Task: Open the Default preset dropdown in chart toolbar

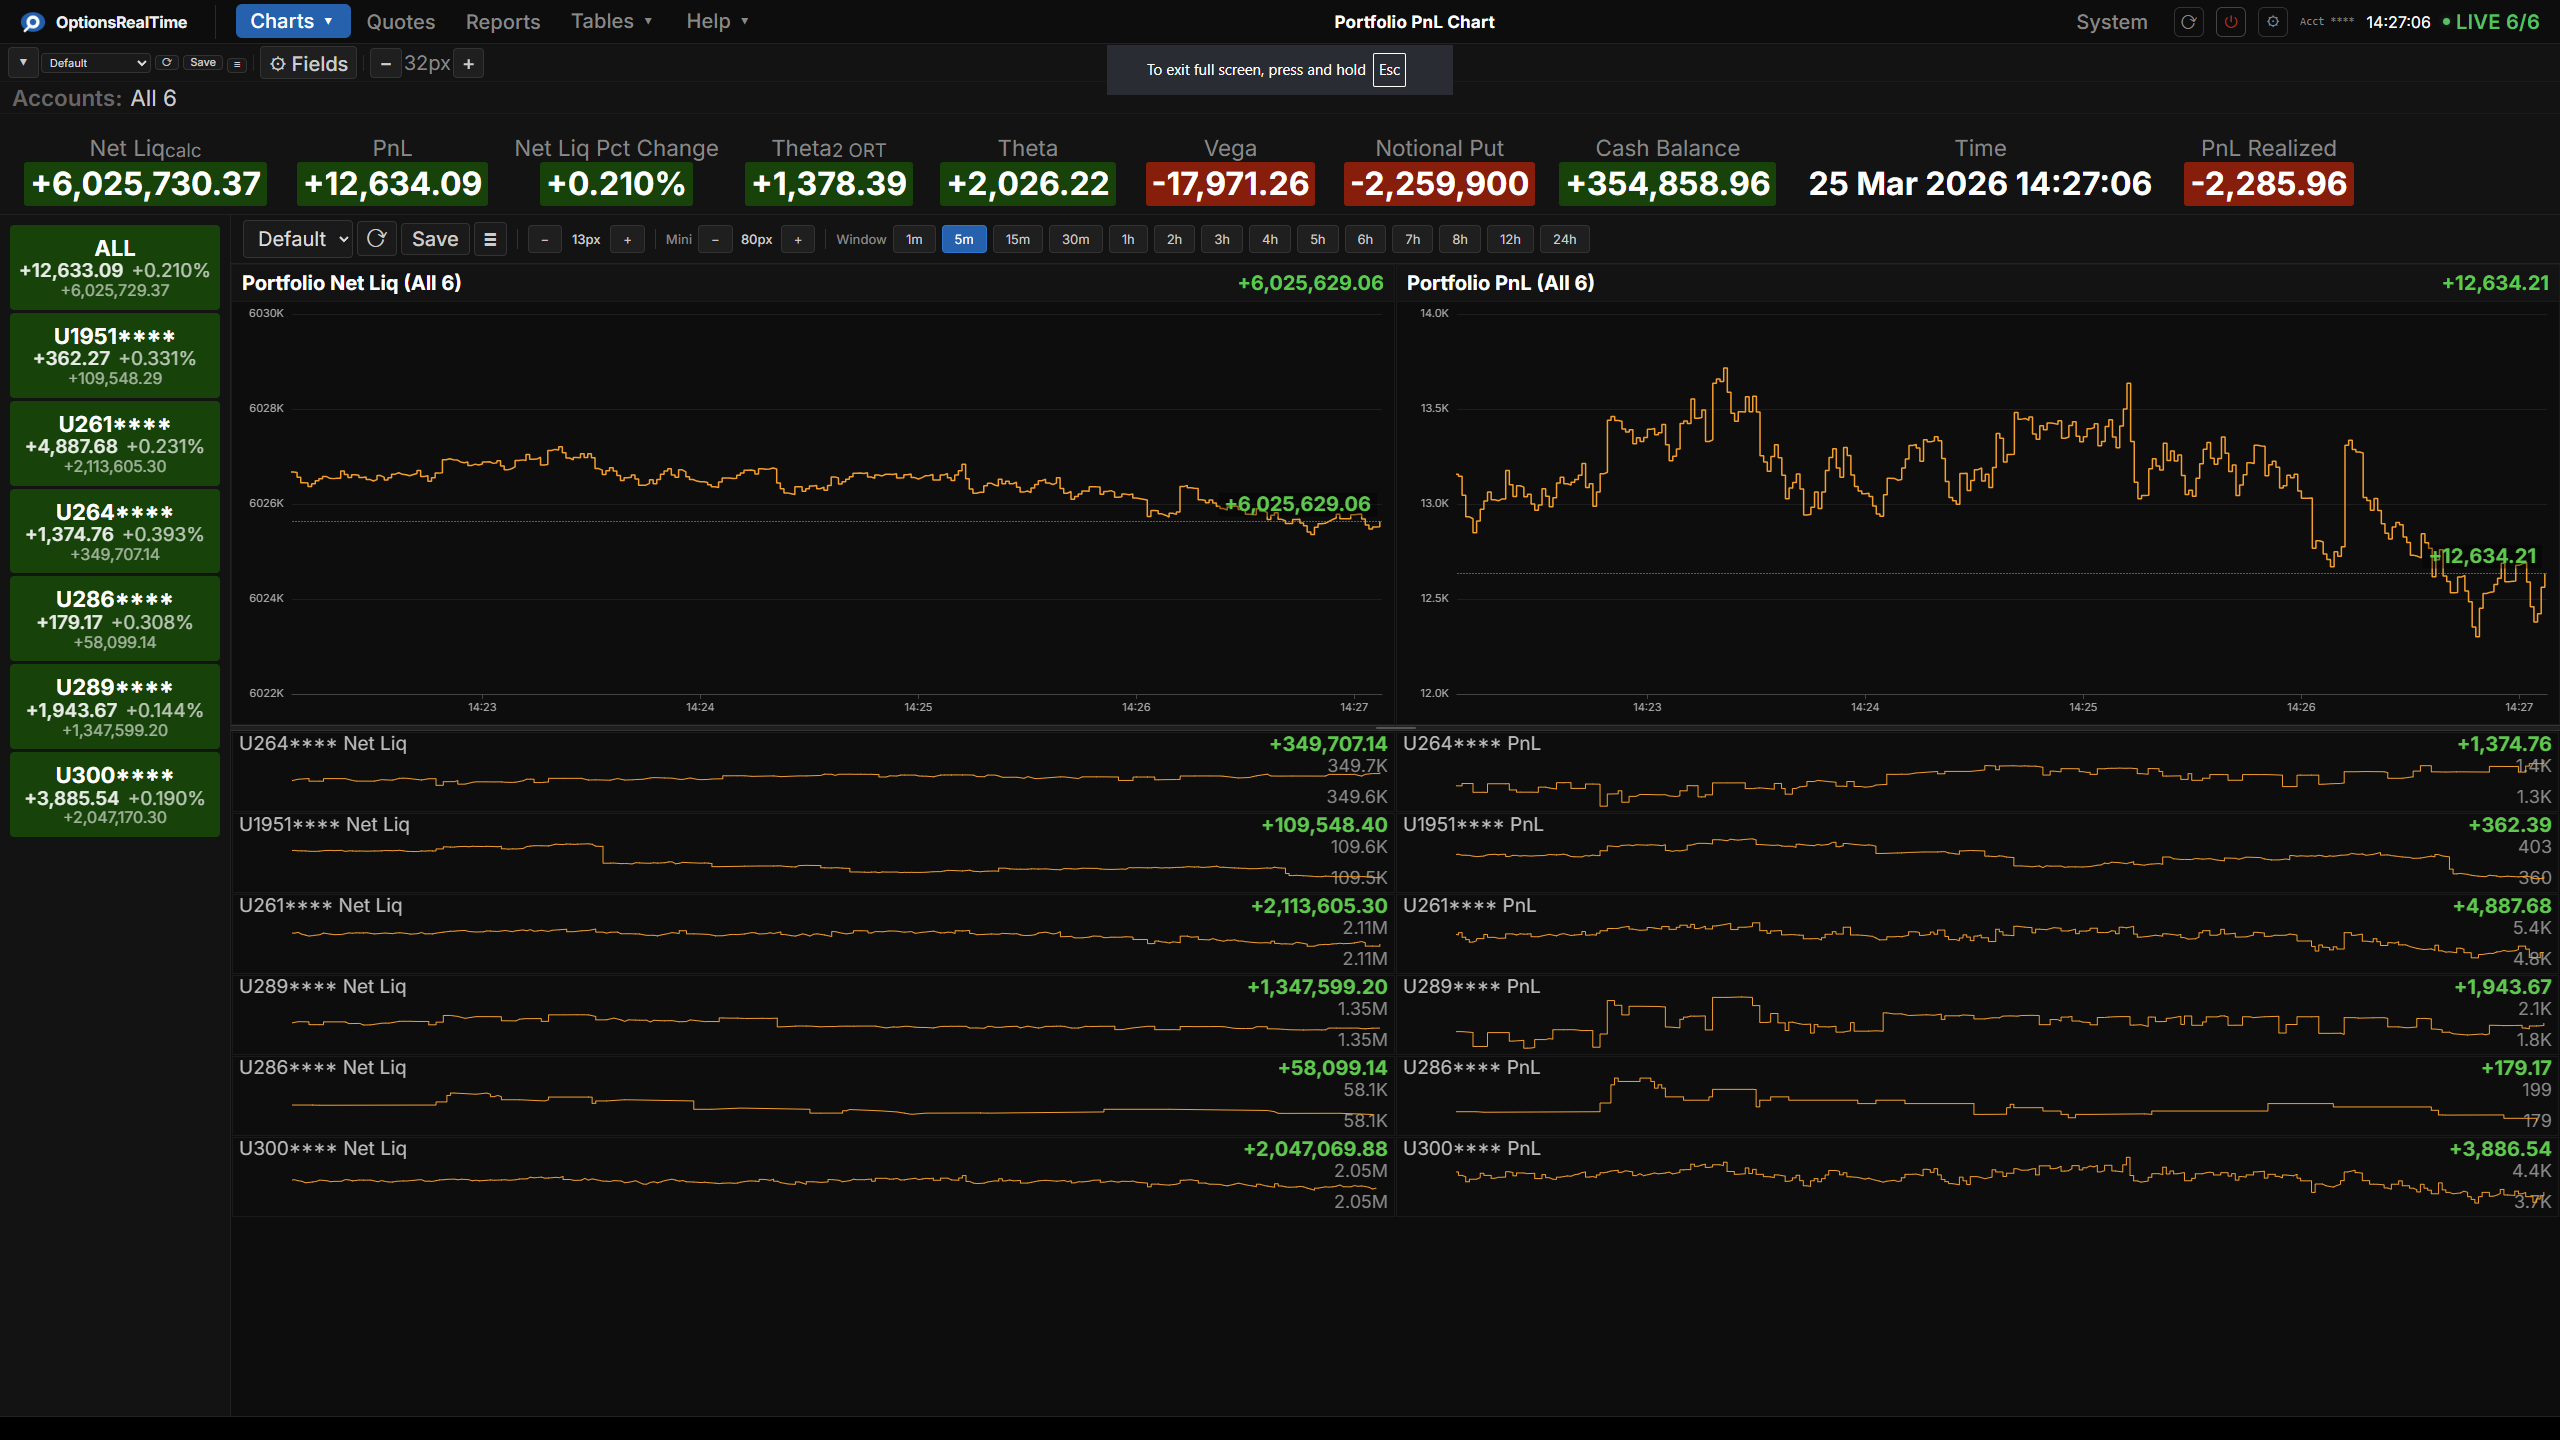Action: click(x=297, y=238)
